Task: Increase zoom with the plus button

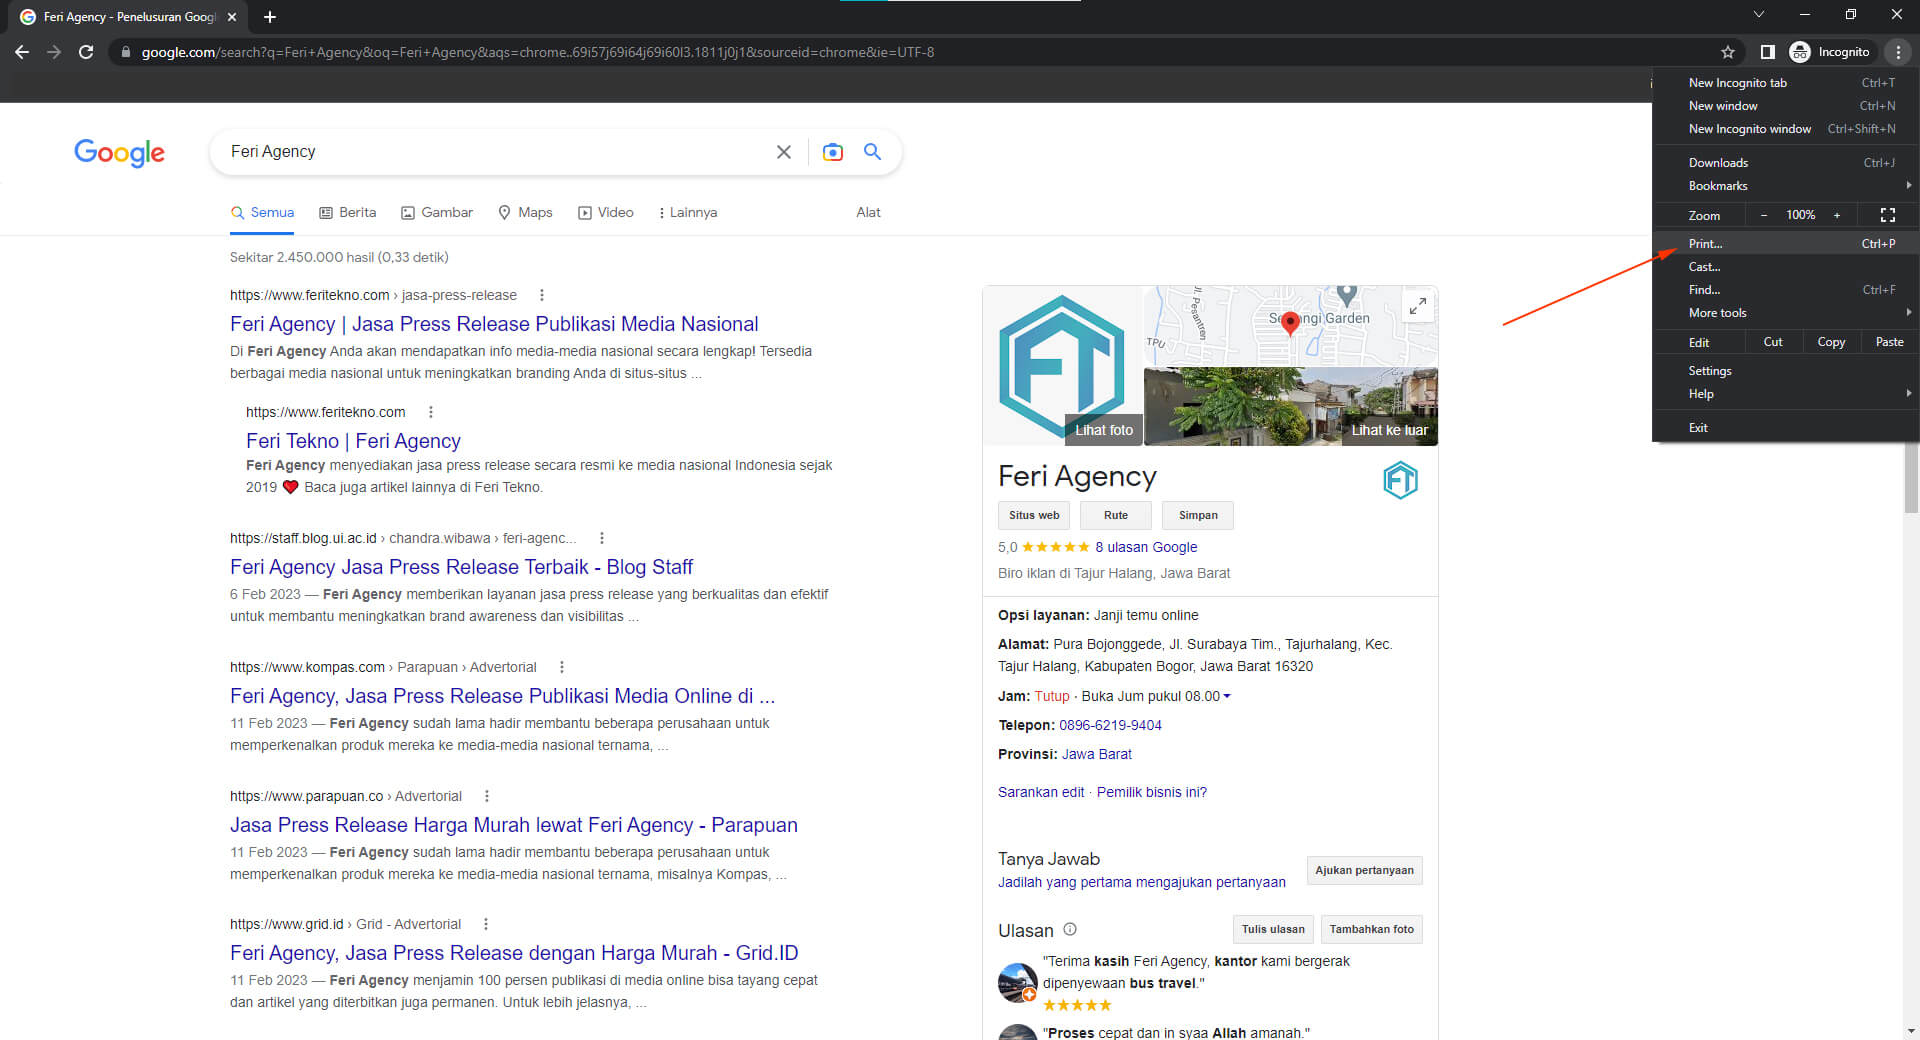Action: 1837,215
